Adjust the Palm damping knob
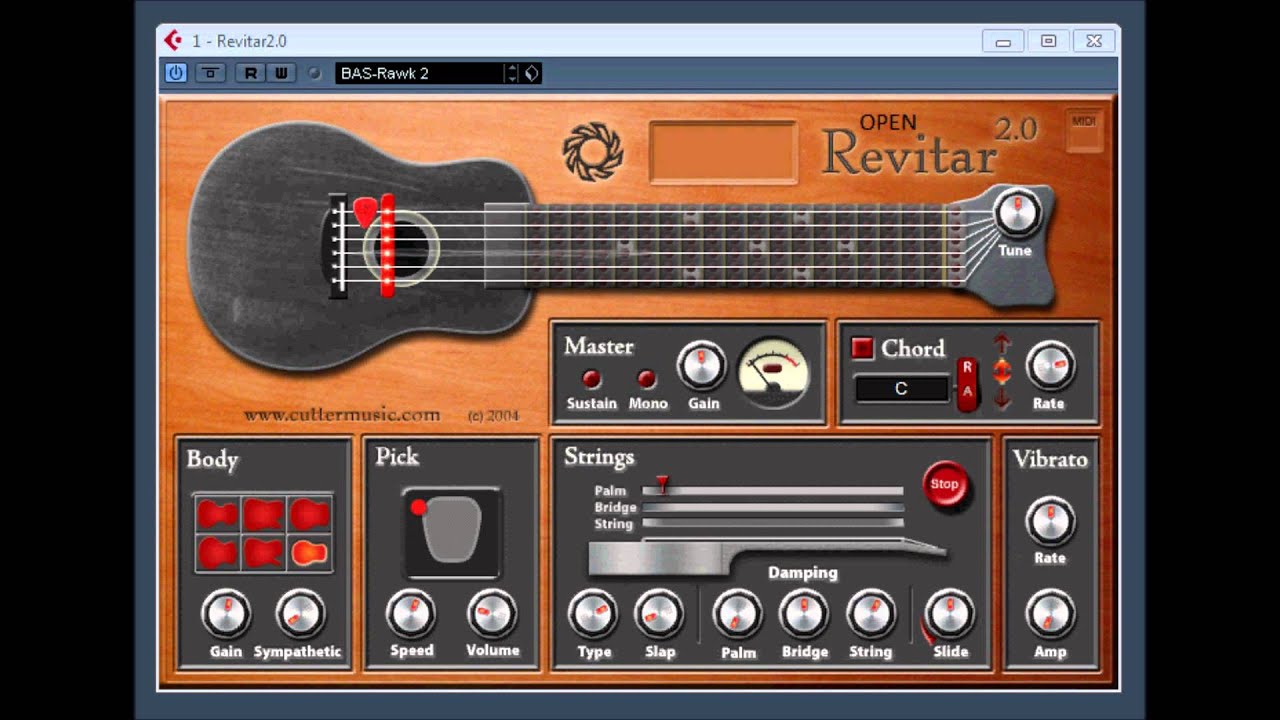Viewport: 1280px width, 720px height. click(738, 614)
